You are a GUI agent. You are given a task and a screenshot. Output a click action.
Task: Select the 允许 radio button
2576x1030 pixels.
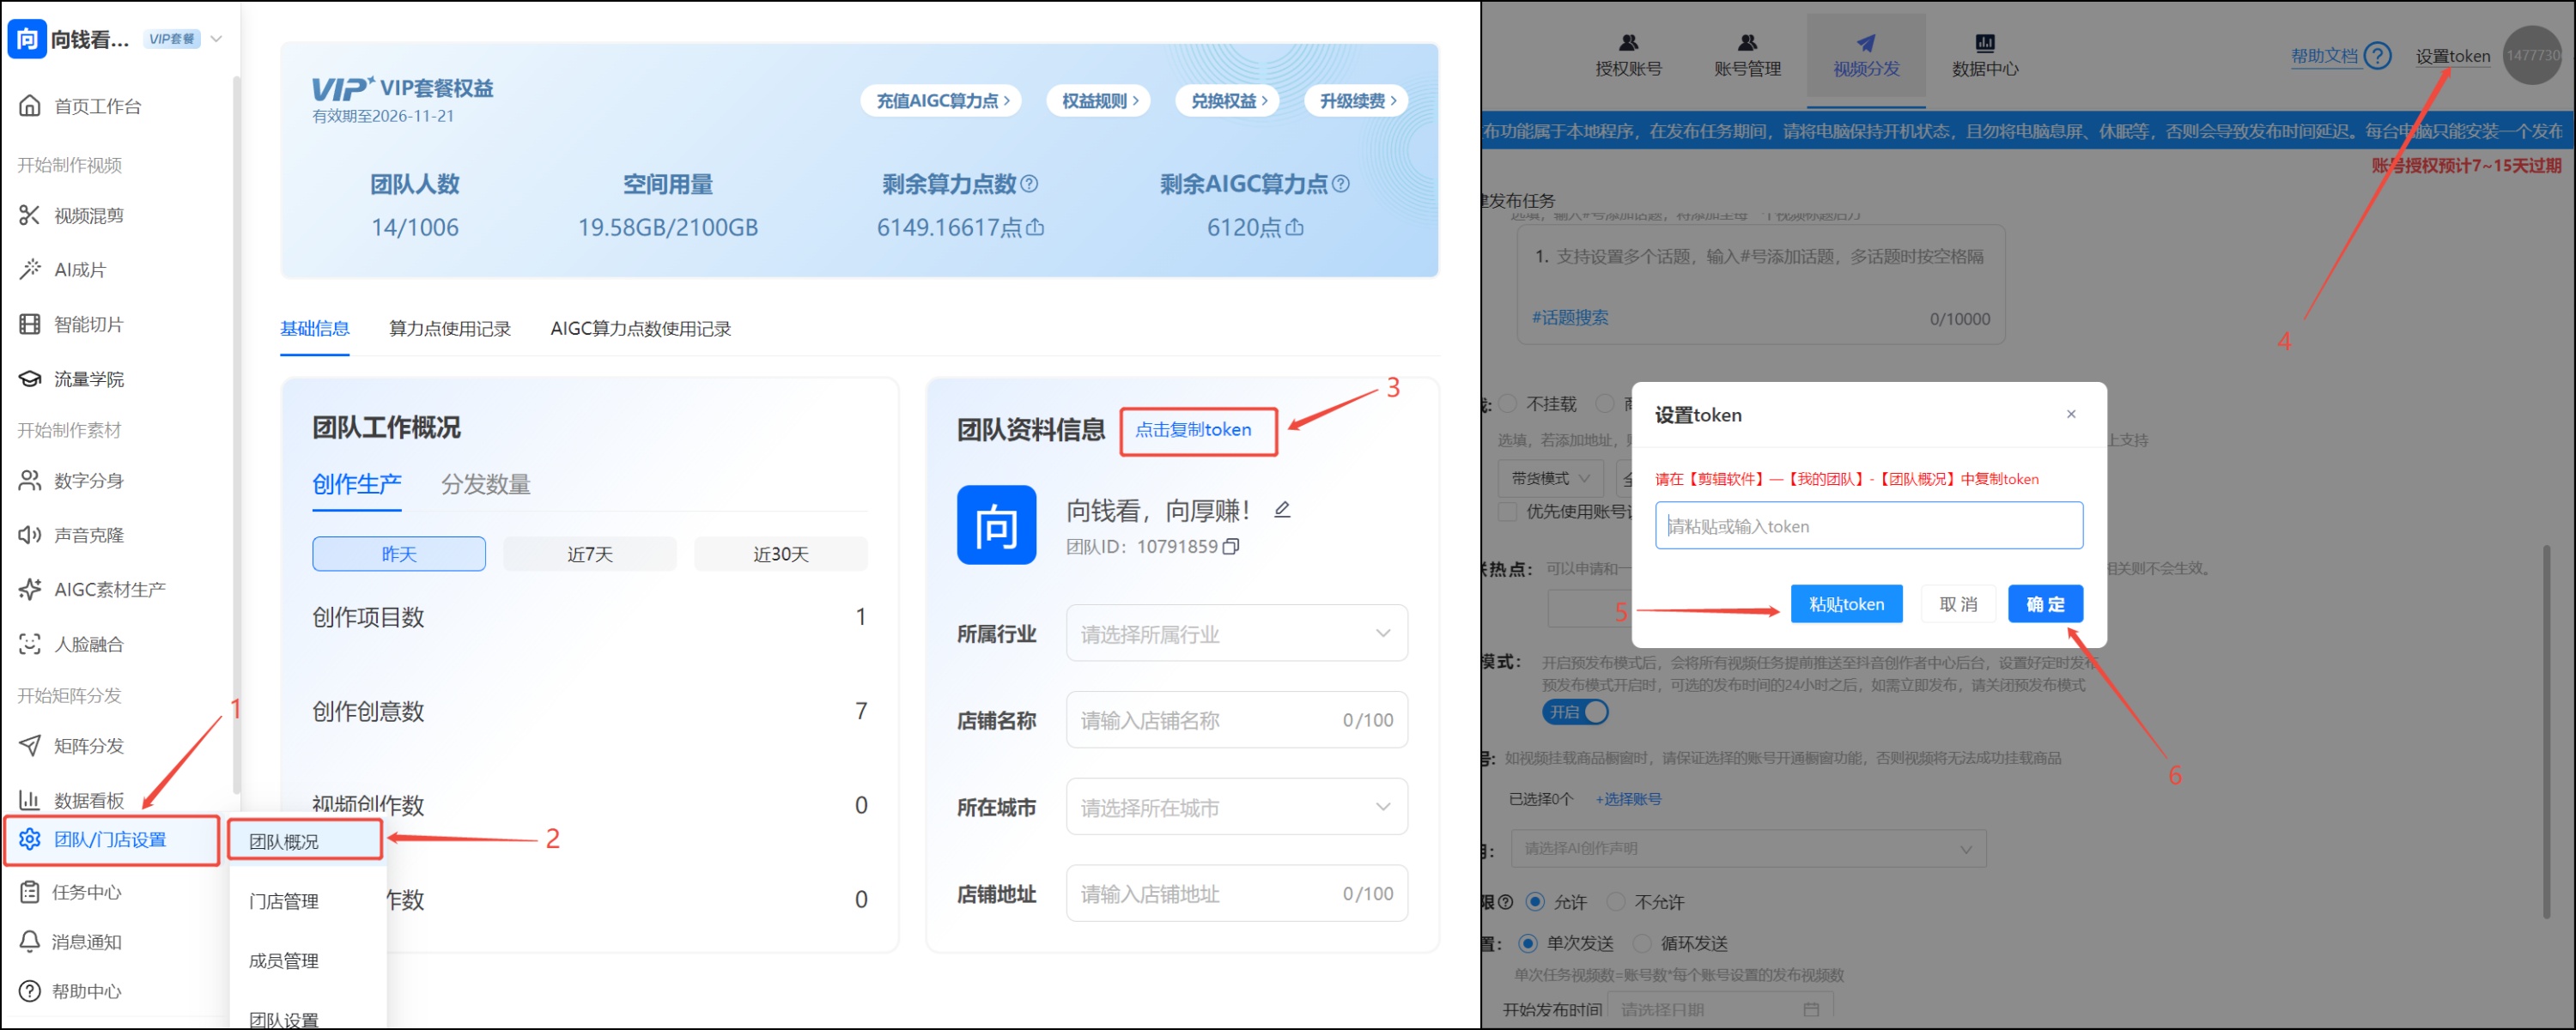pyautogui.click(x=1535, y=902)
